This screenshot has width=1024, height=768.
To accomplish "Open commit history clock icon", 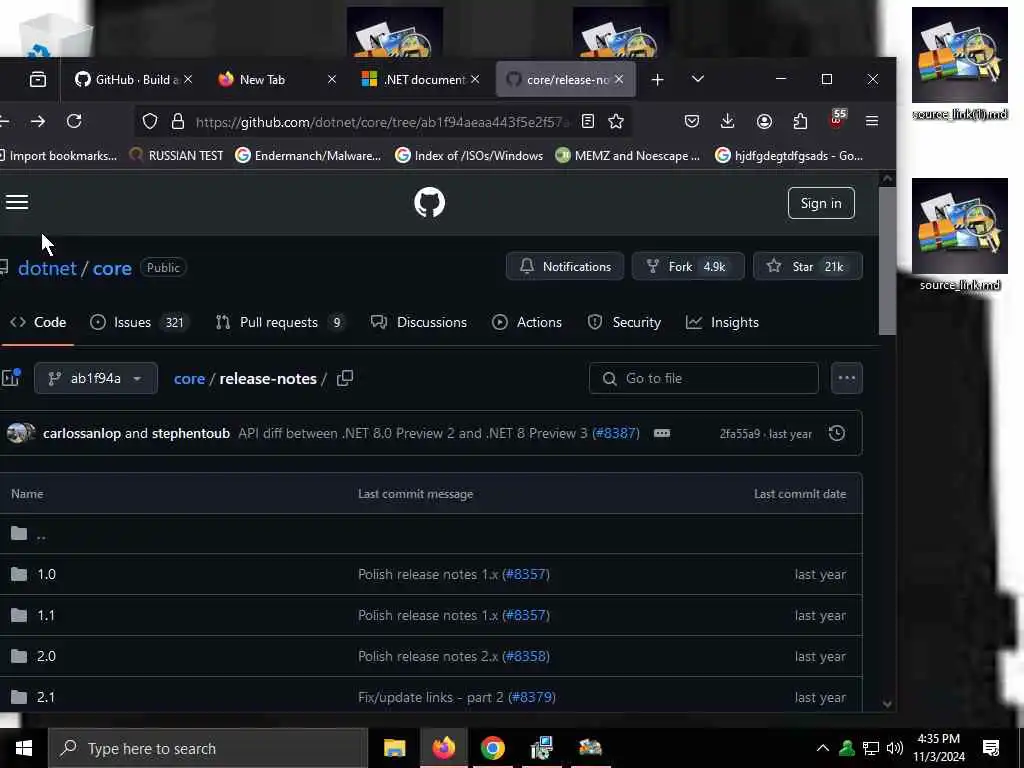I will click(x=837, y=433).
